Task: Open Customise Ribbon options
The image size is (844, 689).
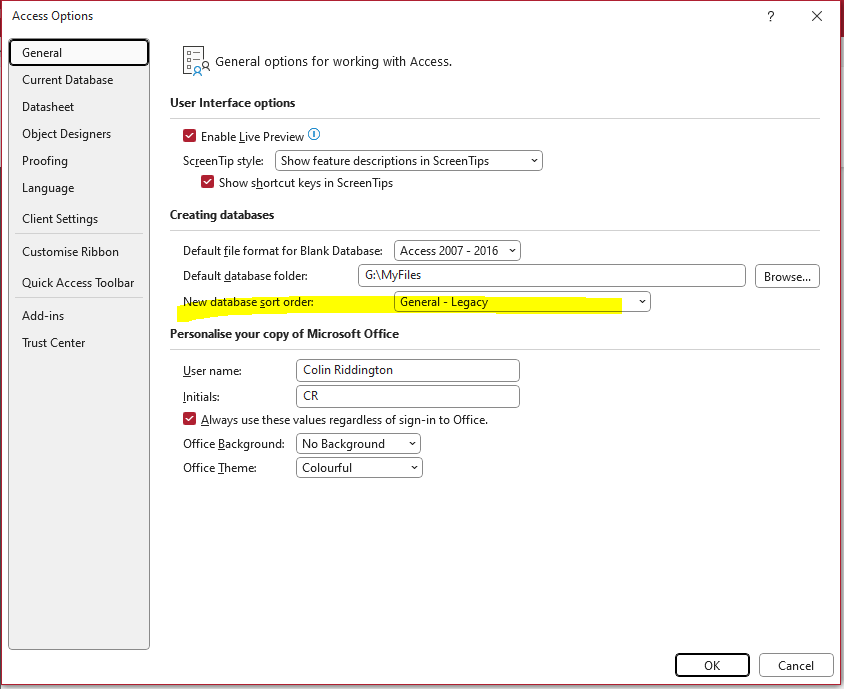Action: (79, 251)
